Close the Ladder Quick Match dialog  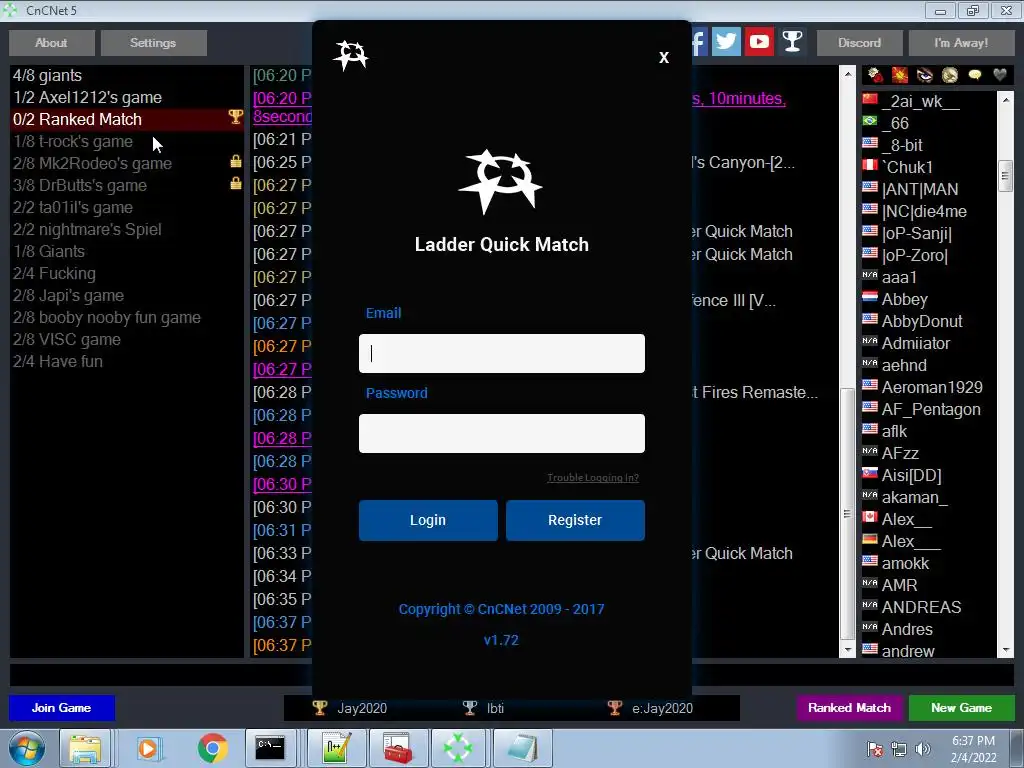click(x=664, y=57)
